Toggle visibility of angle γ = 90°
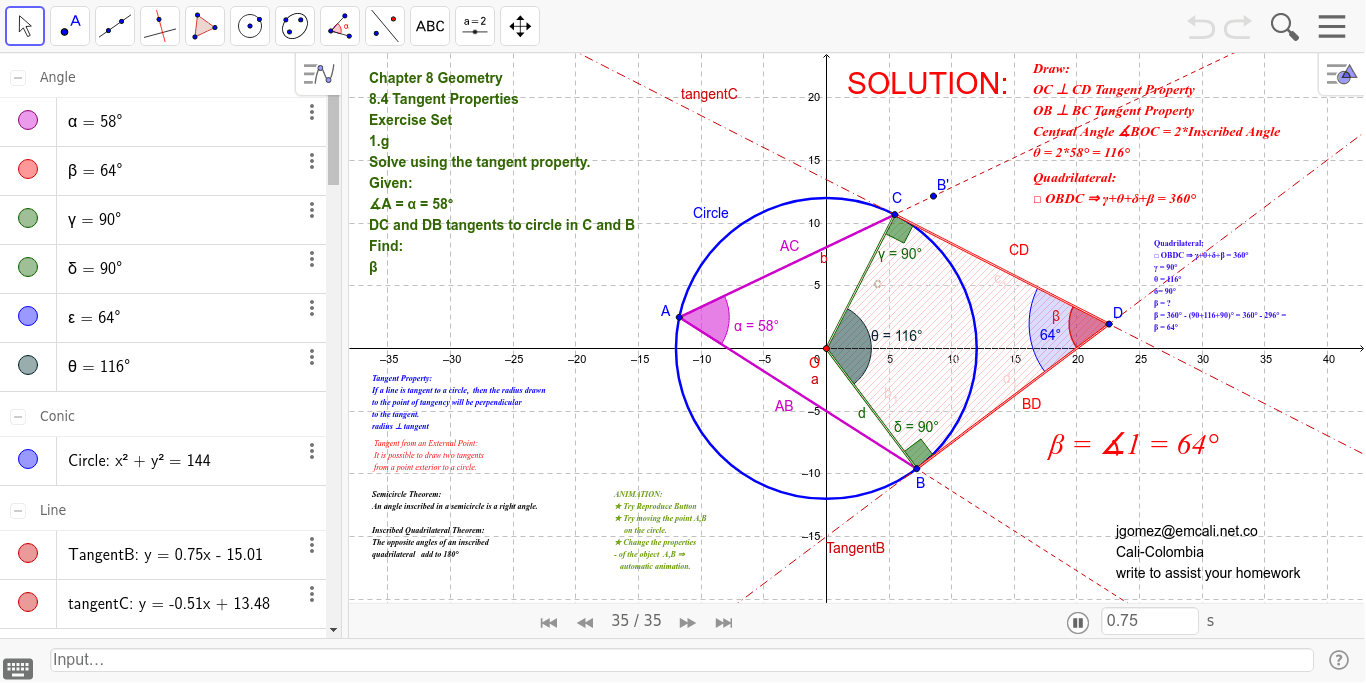The height and width of the screenshot is (683, 1366). click(28, 218)
